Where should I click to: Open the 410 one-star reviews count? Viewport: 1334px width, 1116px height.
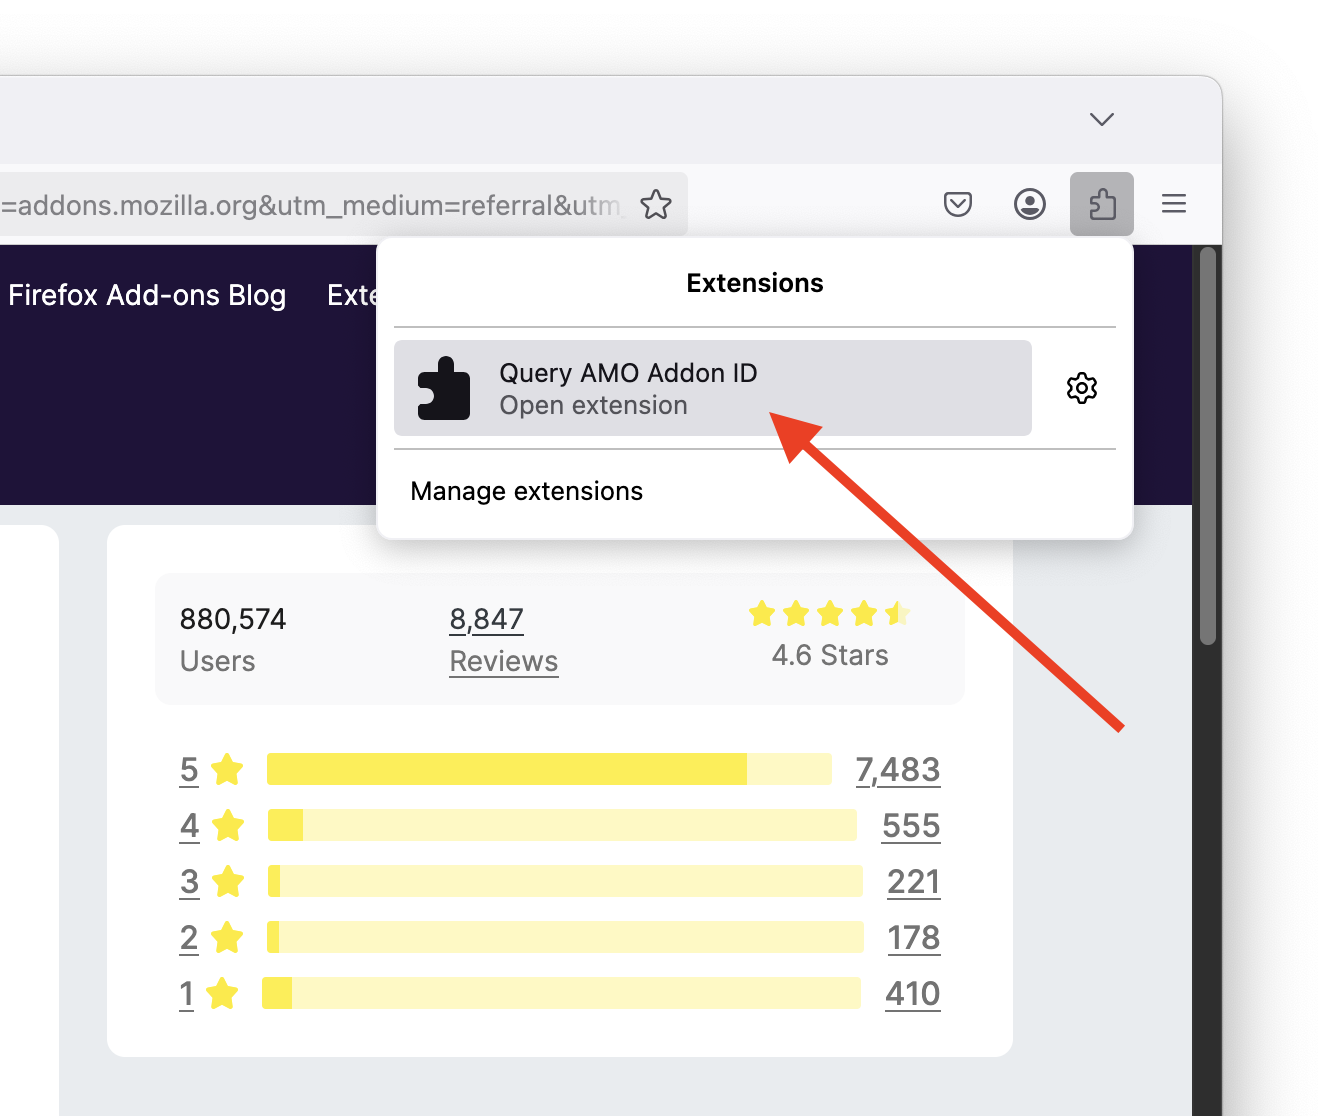click(913, 994)
